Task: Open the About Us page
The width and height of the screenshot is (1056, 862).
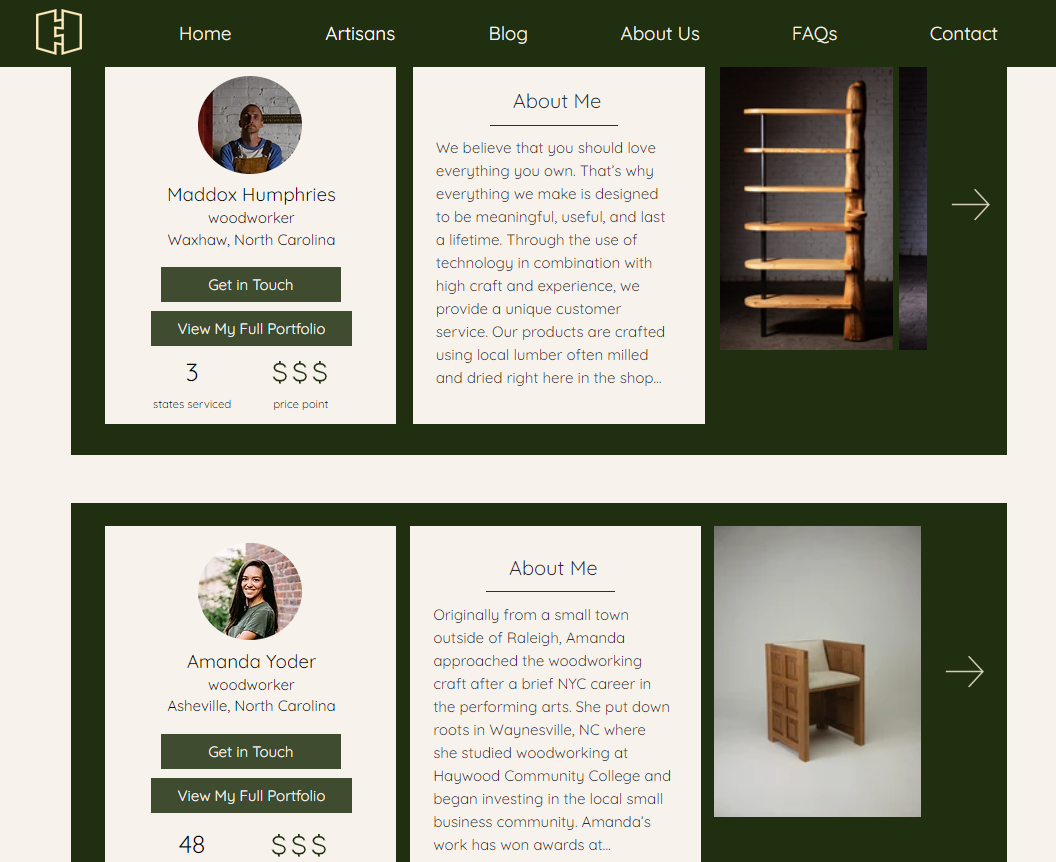Action: pos(660,34)
